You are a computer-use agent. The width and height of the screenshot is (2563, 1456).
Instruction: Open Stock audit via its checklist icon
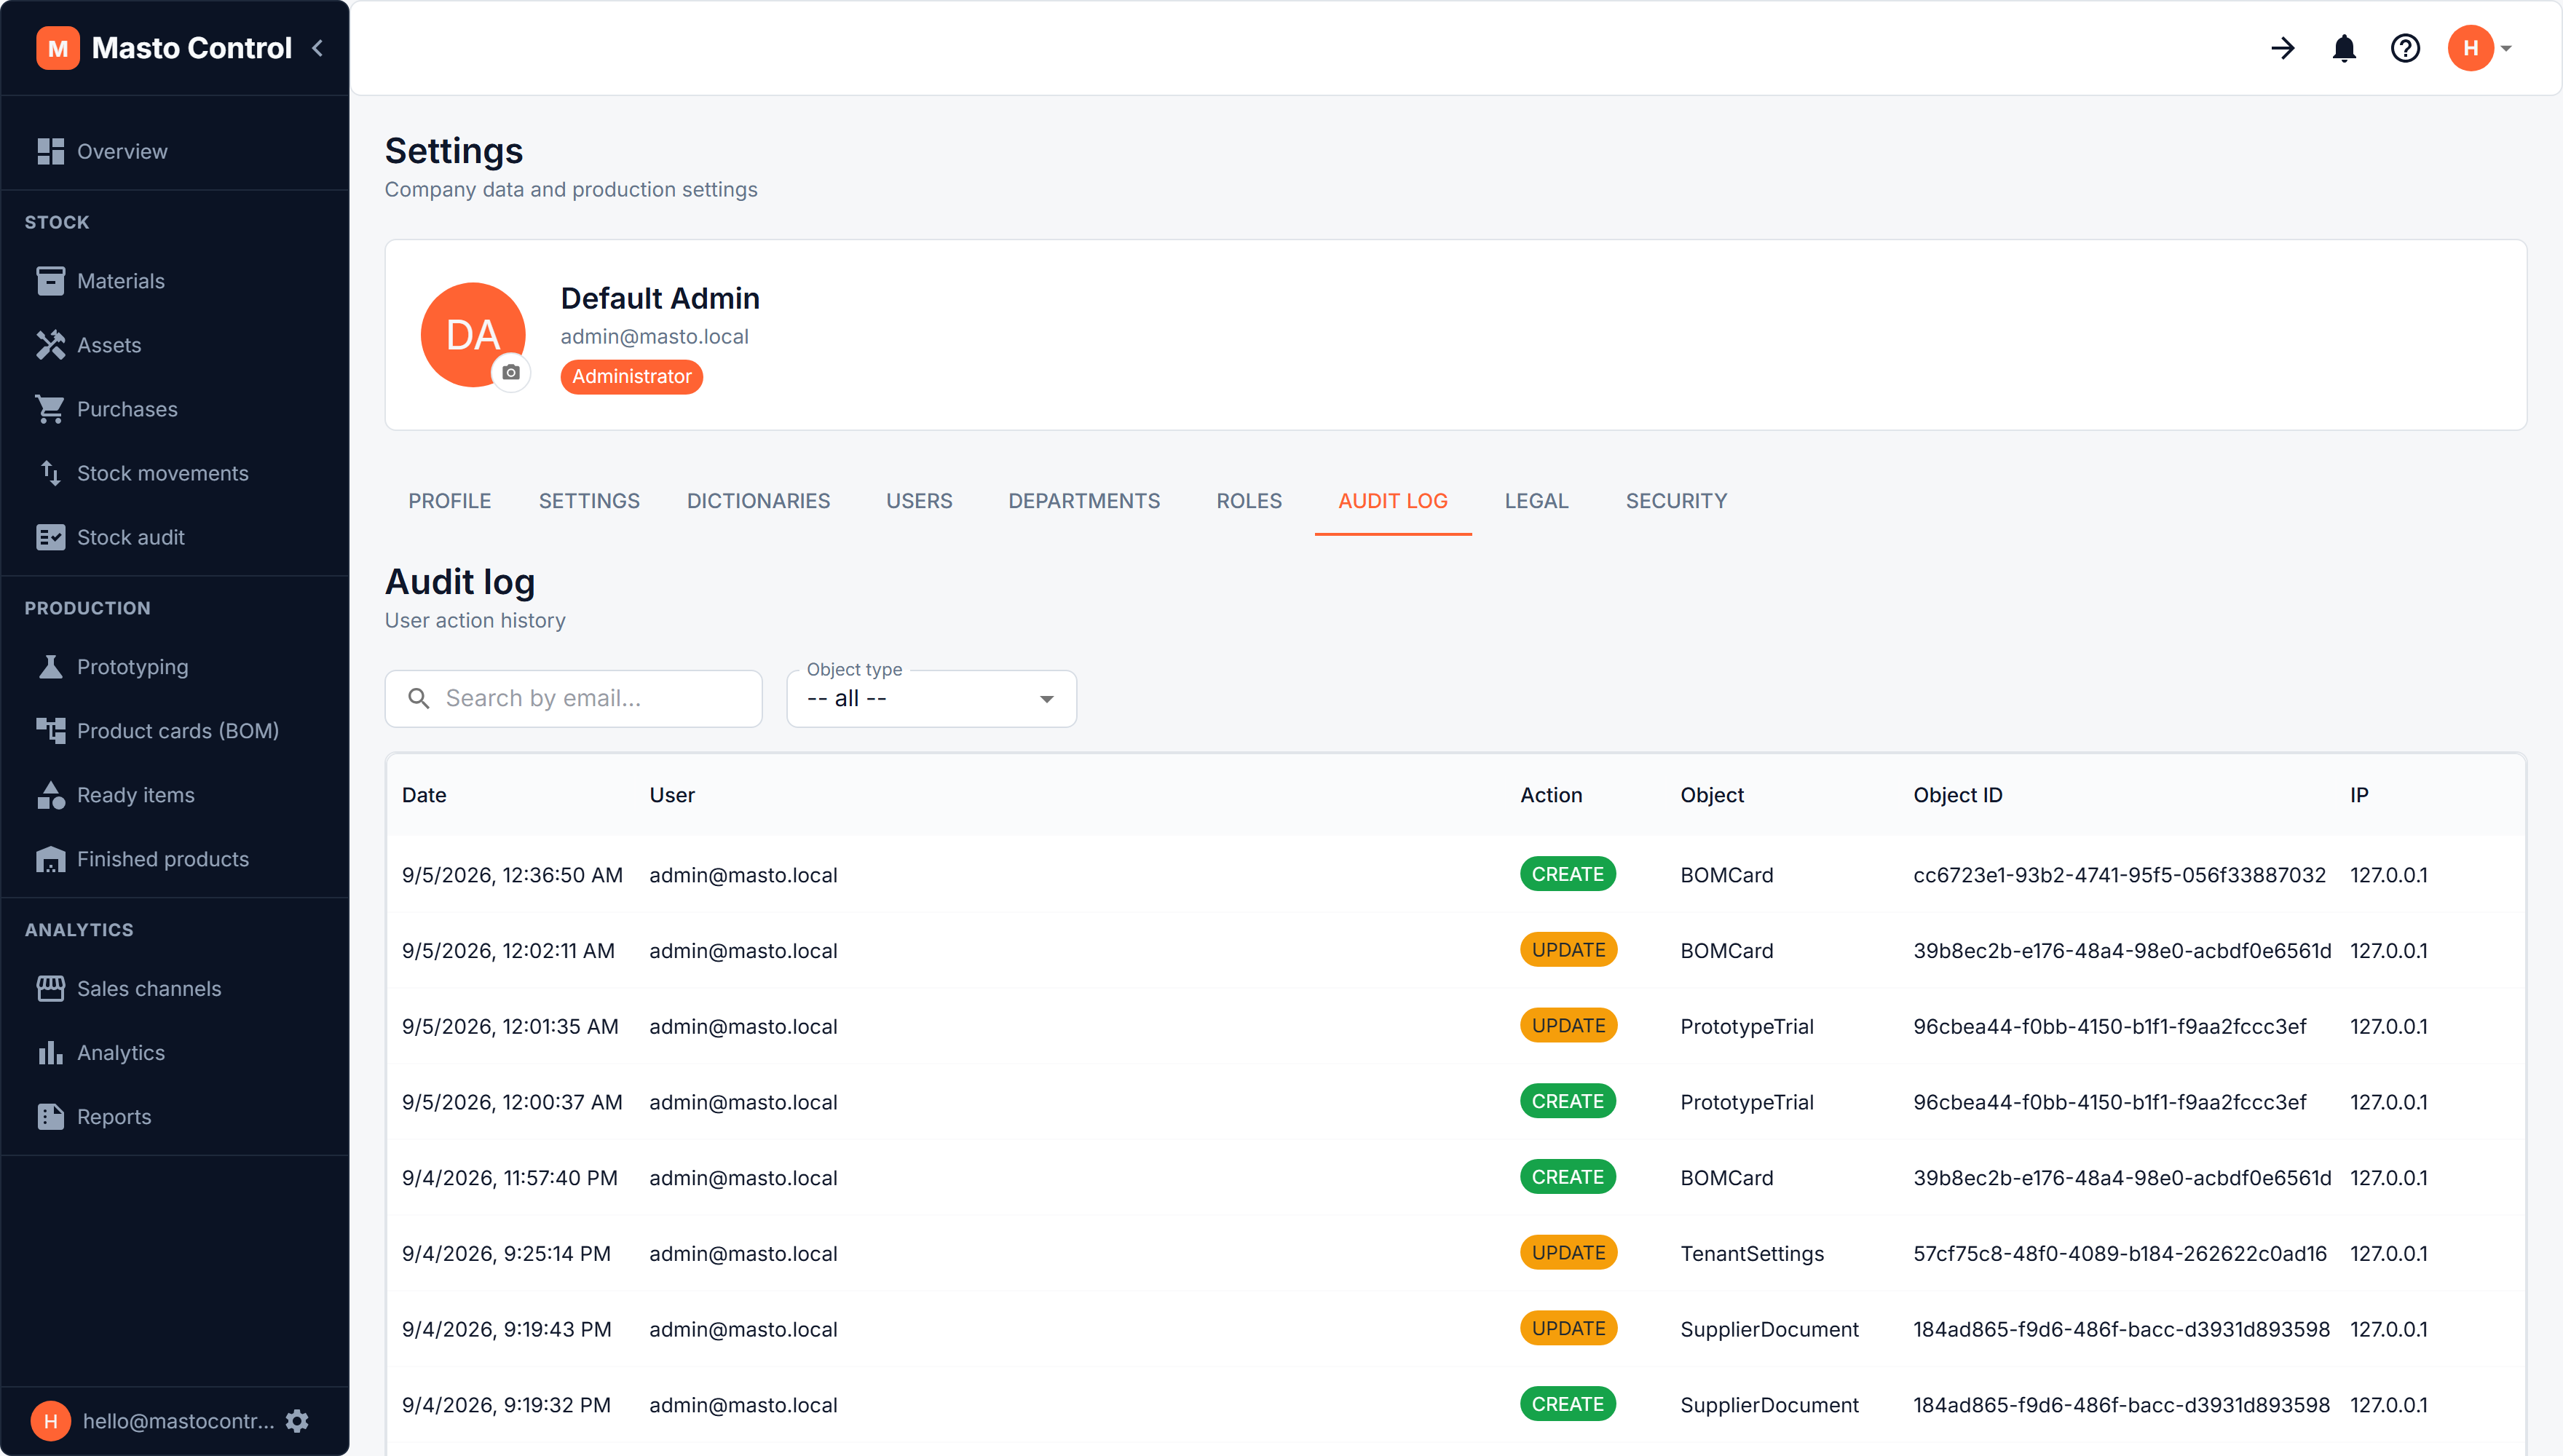(50, 537)
